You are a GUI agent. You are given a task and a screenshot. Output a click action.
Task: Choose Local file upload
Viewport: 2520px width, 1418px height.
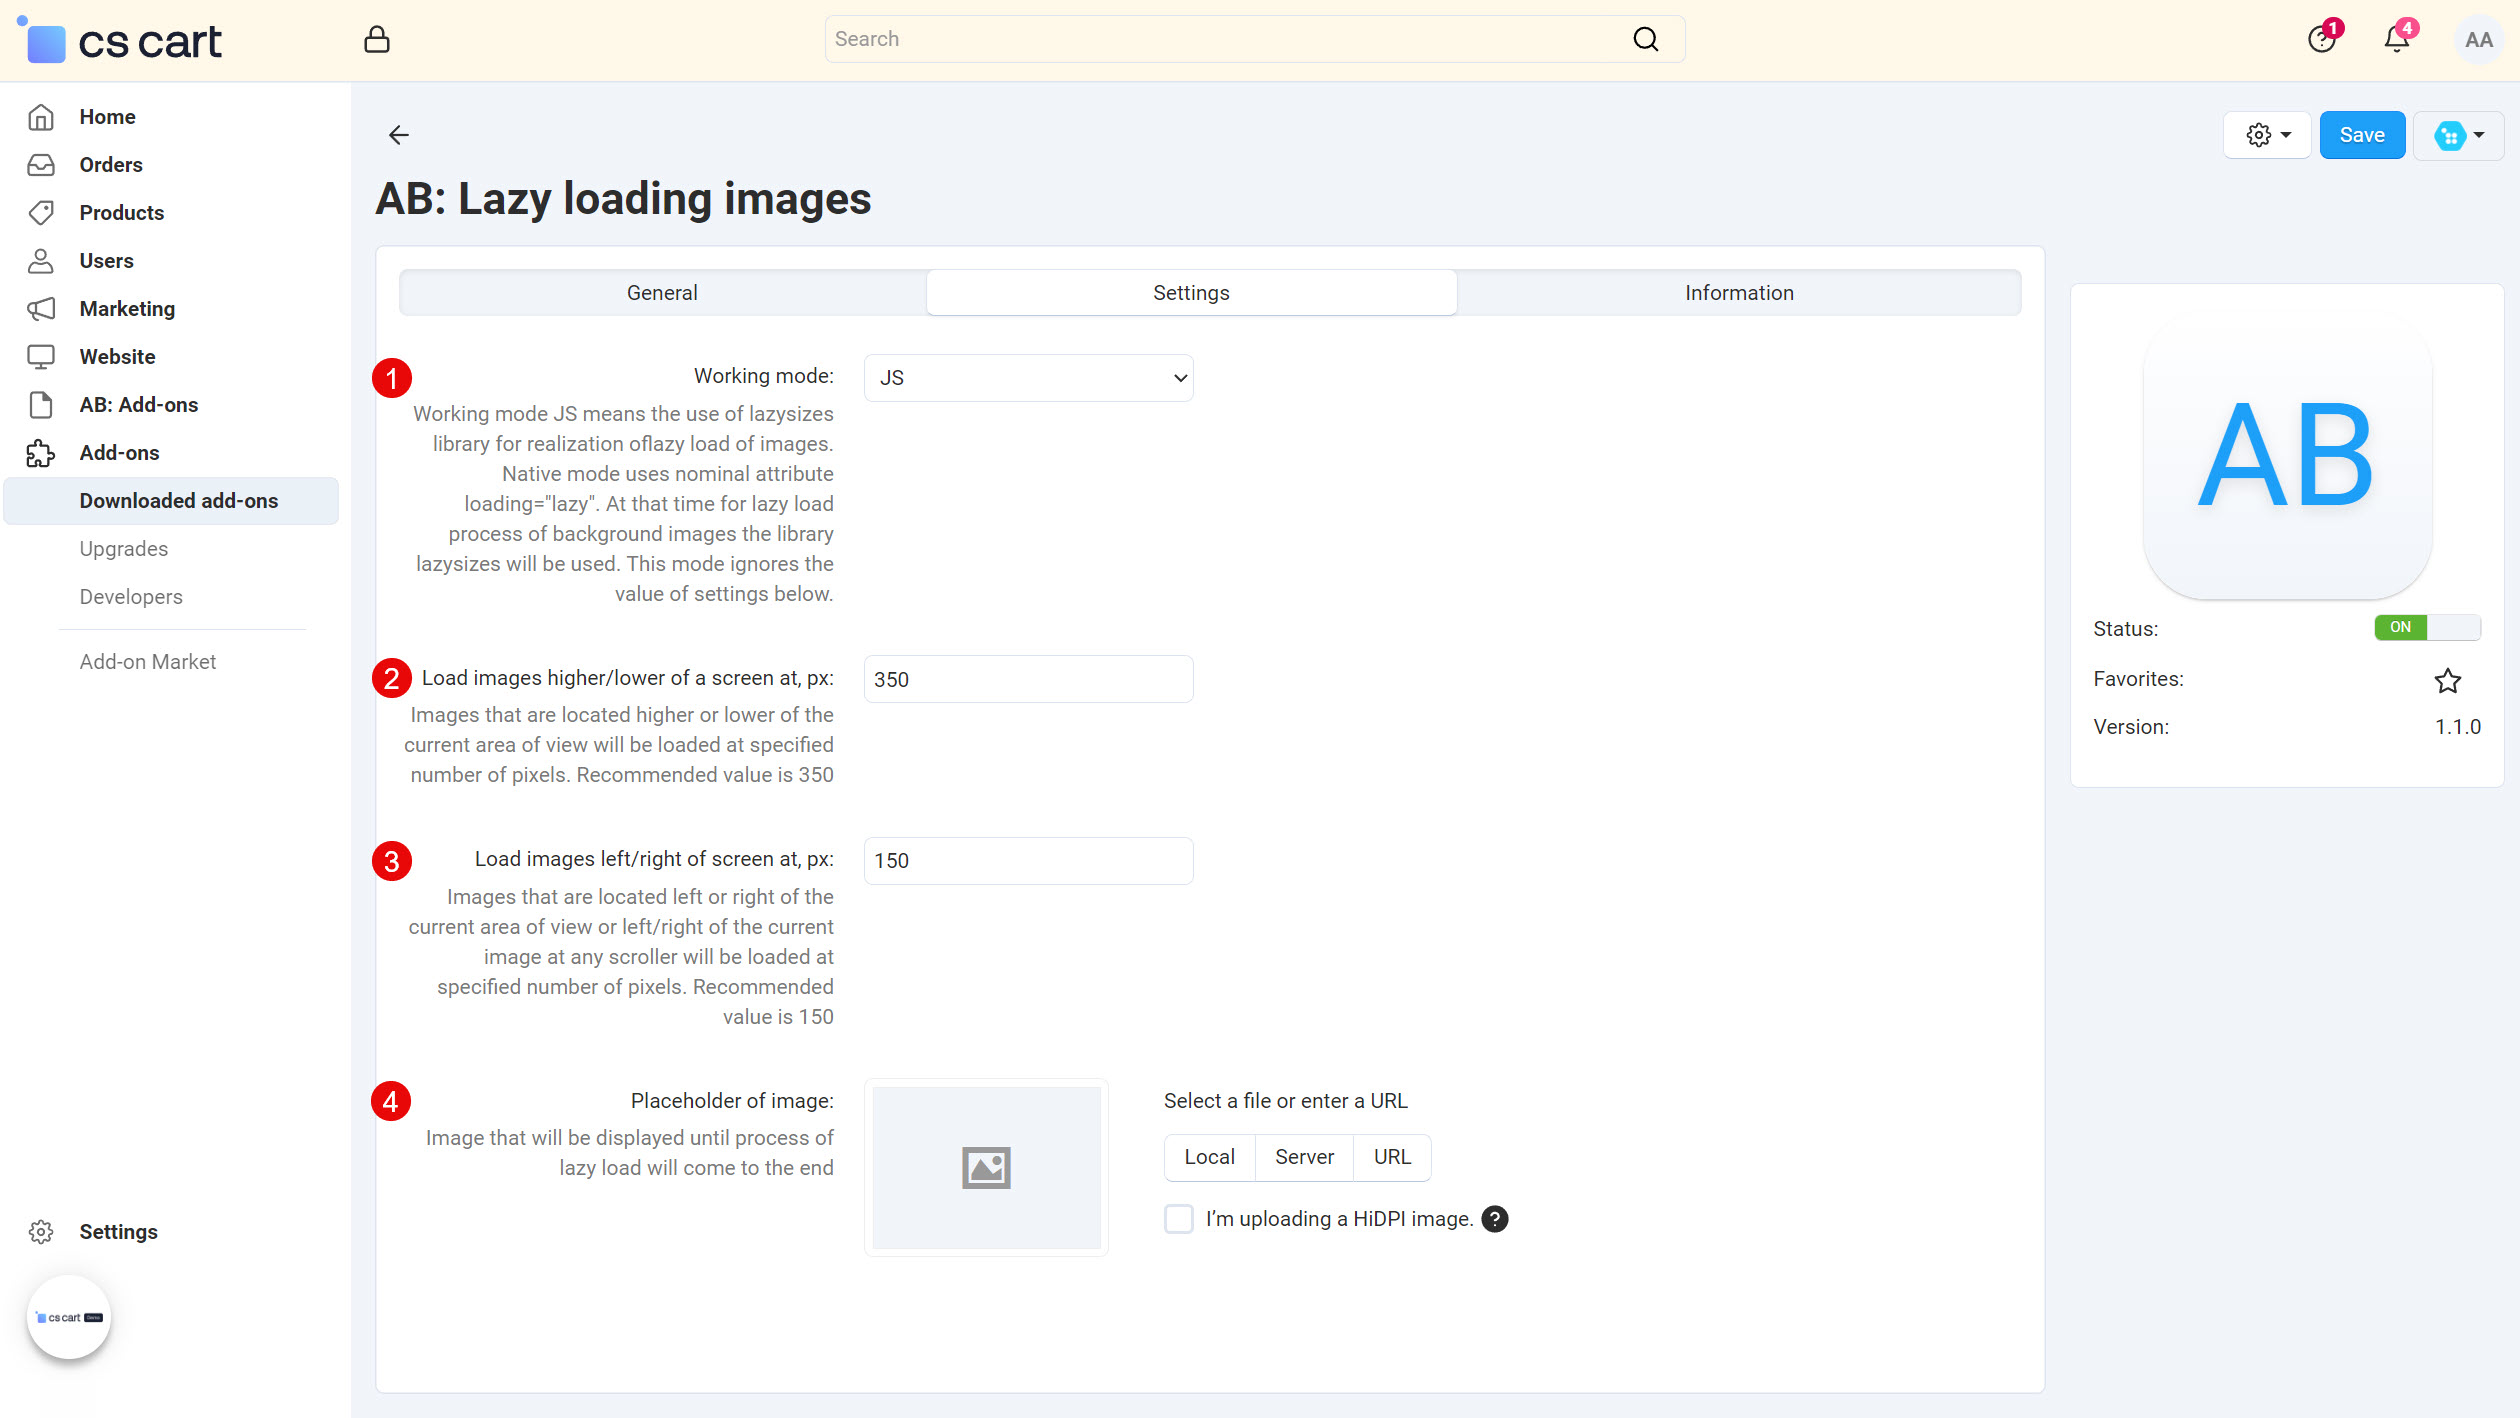coord(1209,1157)
